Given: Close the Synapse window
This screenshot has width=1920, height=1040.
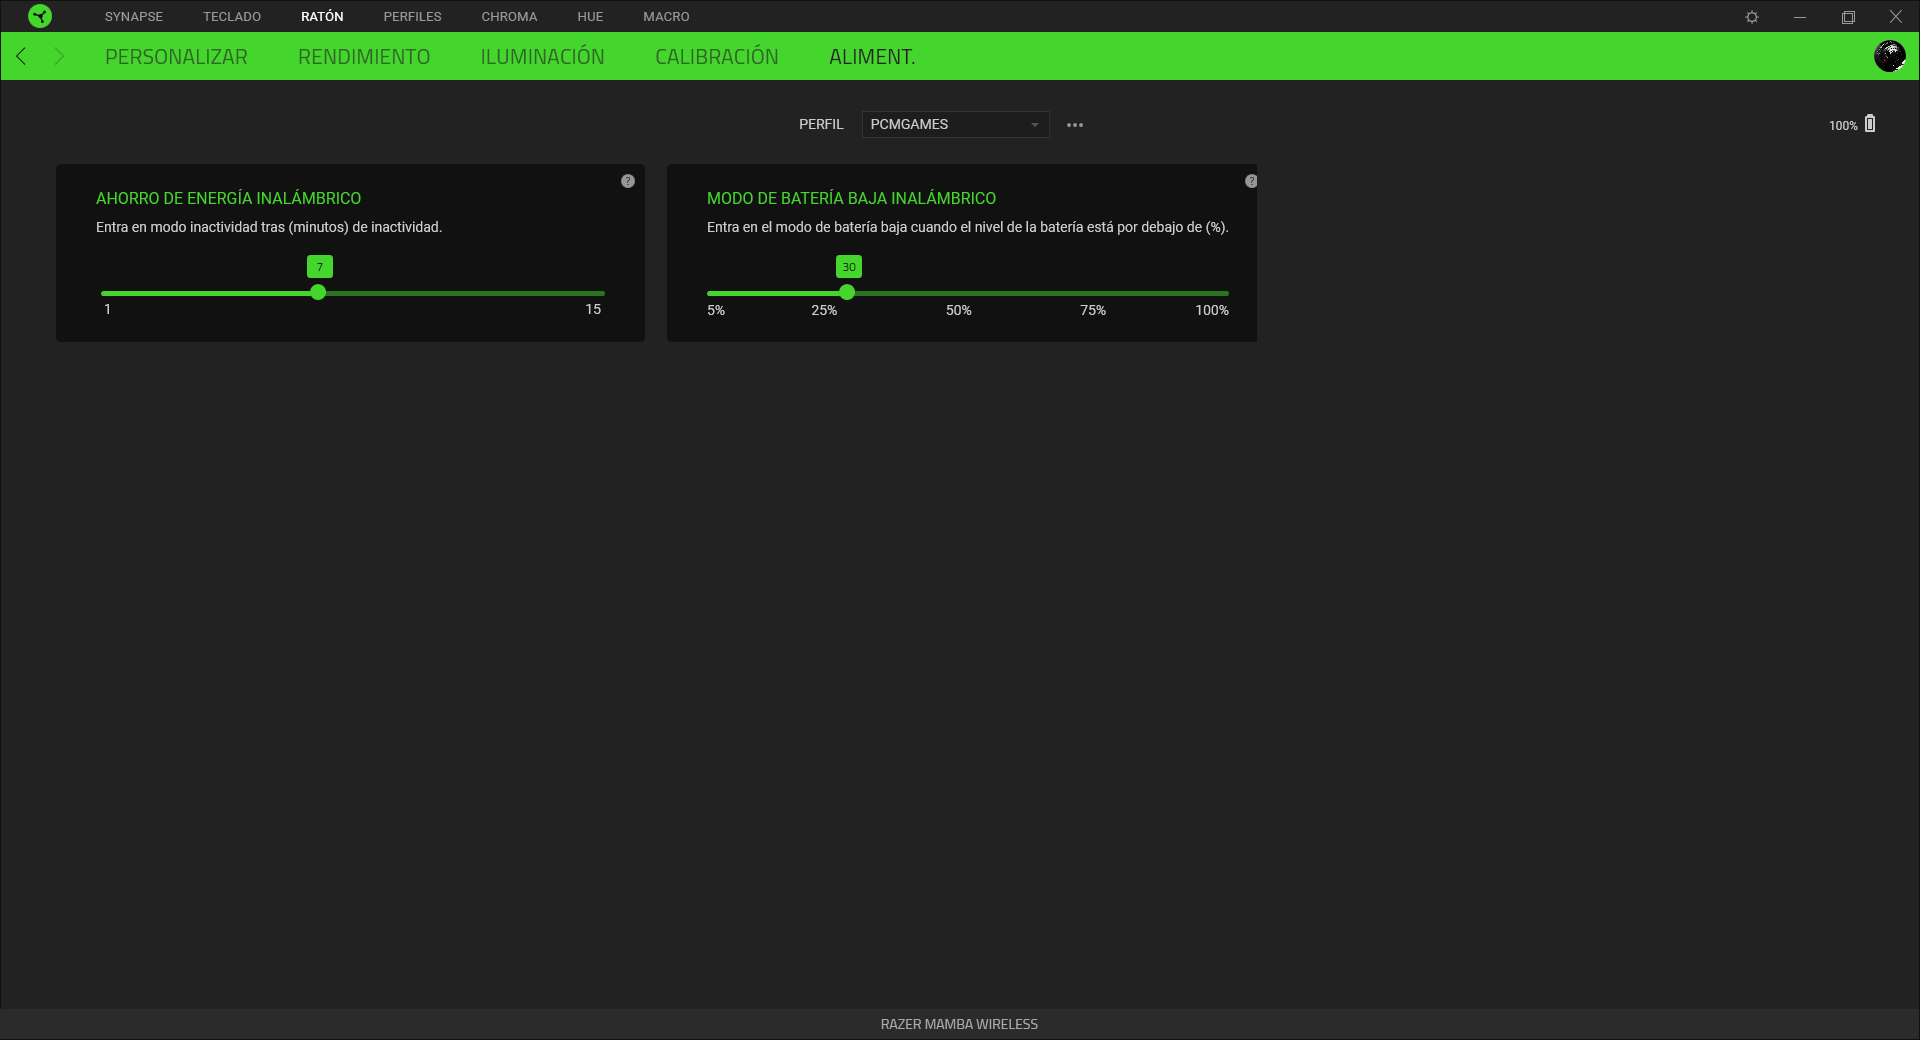Looking at the screenshot, I should click(x=1895, y=17).
